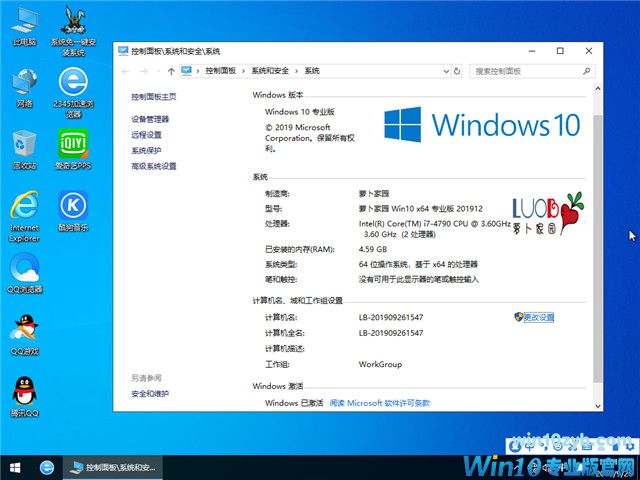Select the 系统 breadcrumb
The width and height of the screenshot is (640, 480).
[x=312, y=71]
